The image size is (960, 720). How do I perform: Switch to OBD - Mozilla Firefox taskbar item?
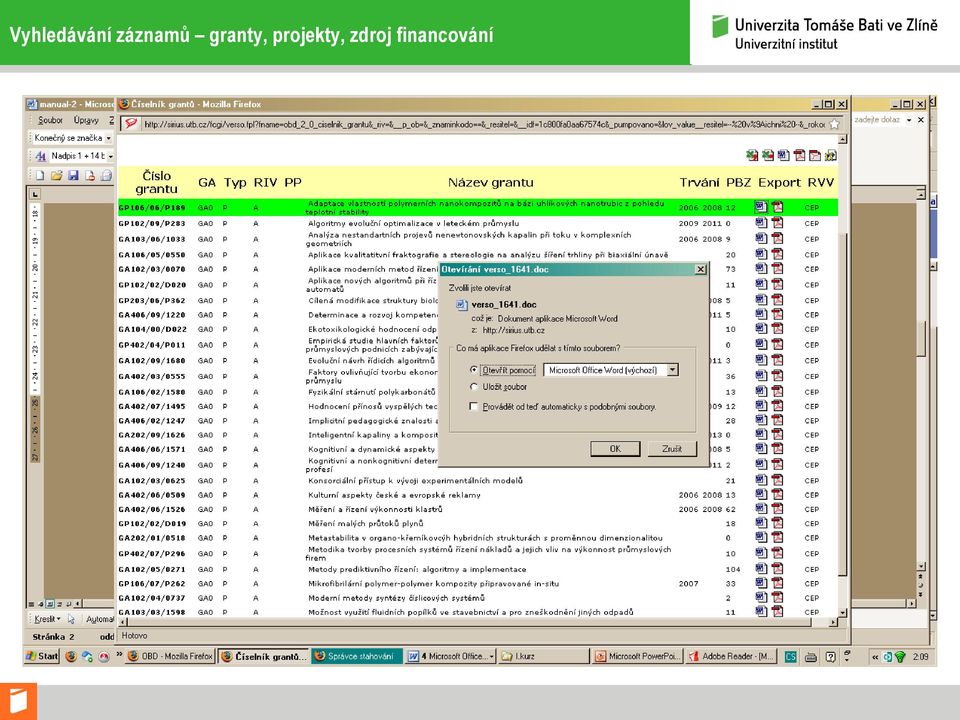click(x=170, y=656)
